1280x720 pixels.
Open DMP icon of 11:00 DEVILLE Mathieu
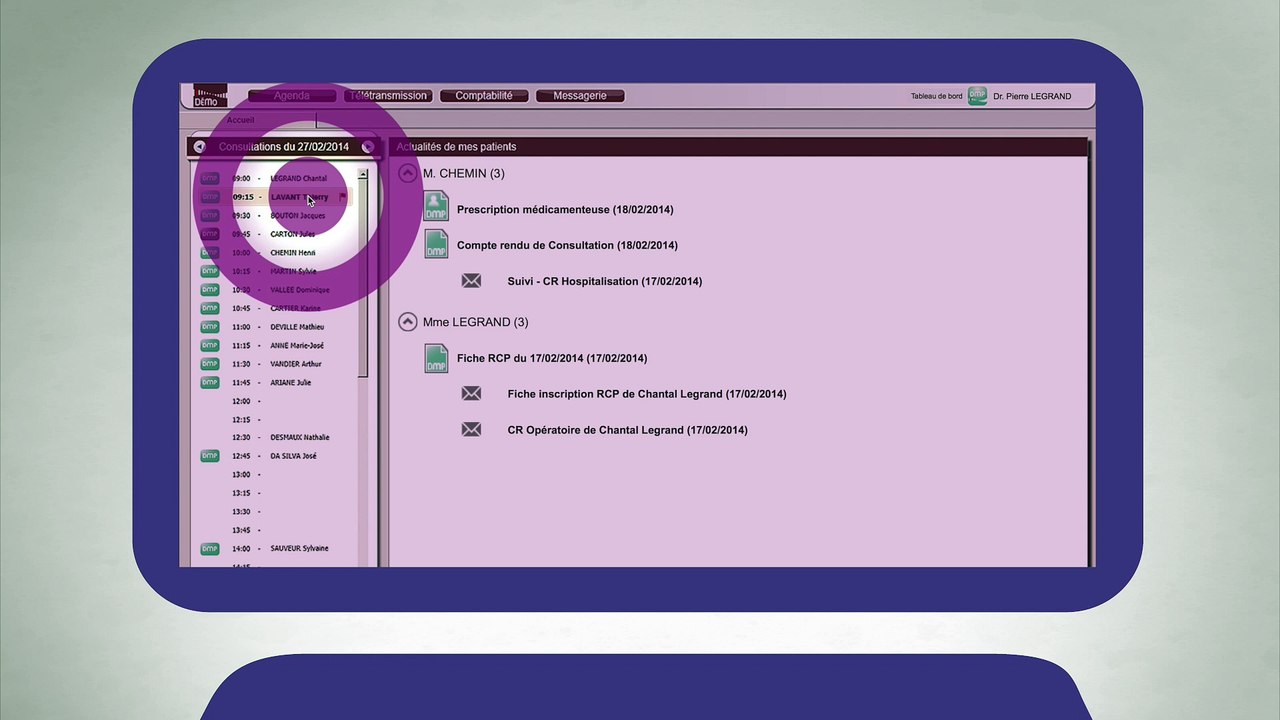209,326
